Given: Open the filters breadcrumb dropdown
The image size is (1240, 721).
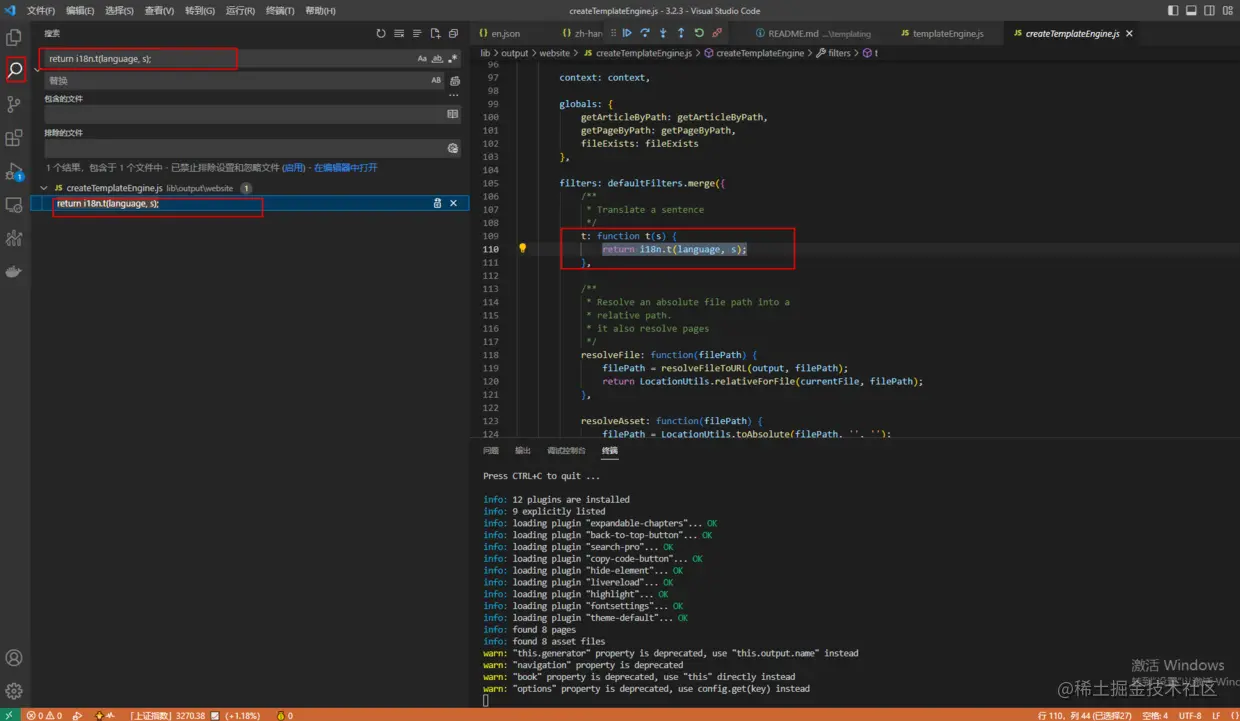Looking at the screenshot, I should tap(839, 53).
